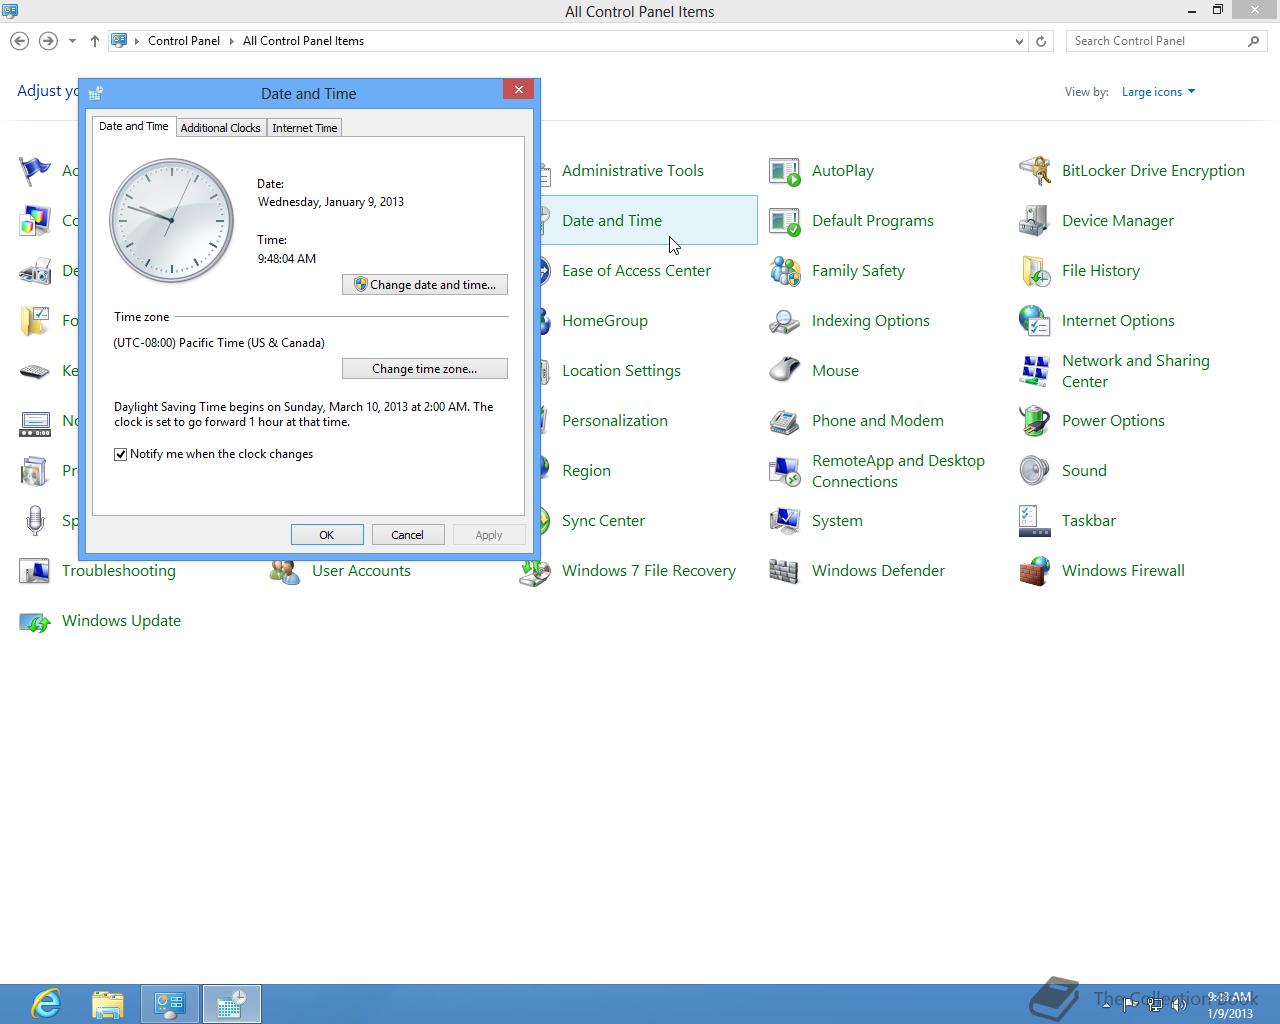Open the AutoPlay icon

785,171
